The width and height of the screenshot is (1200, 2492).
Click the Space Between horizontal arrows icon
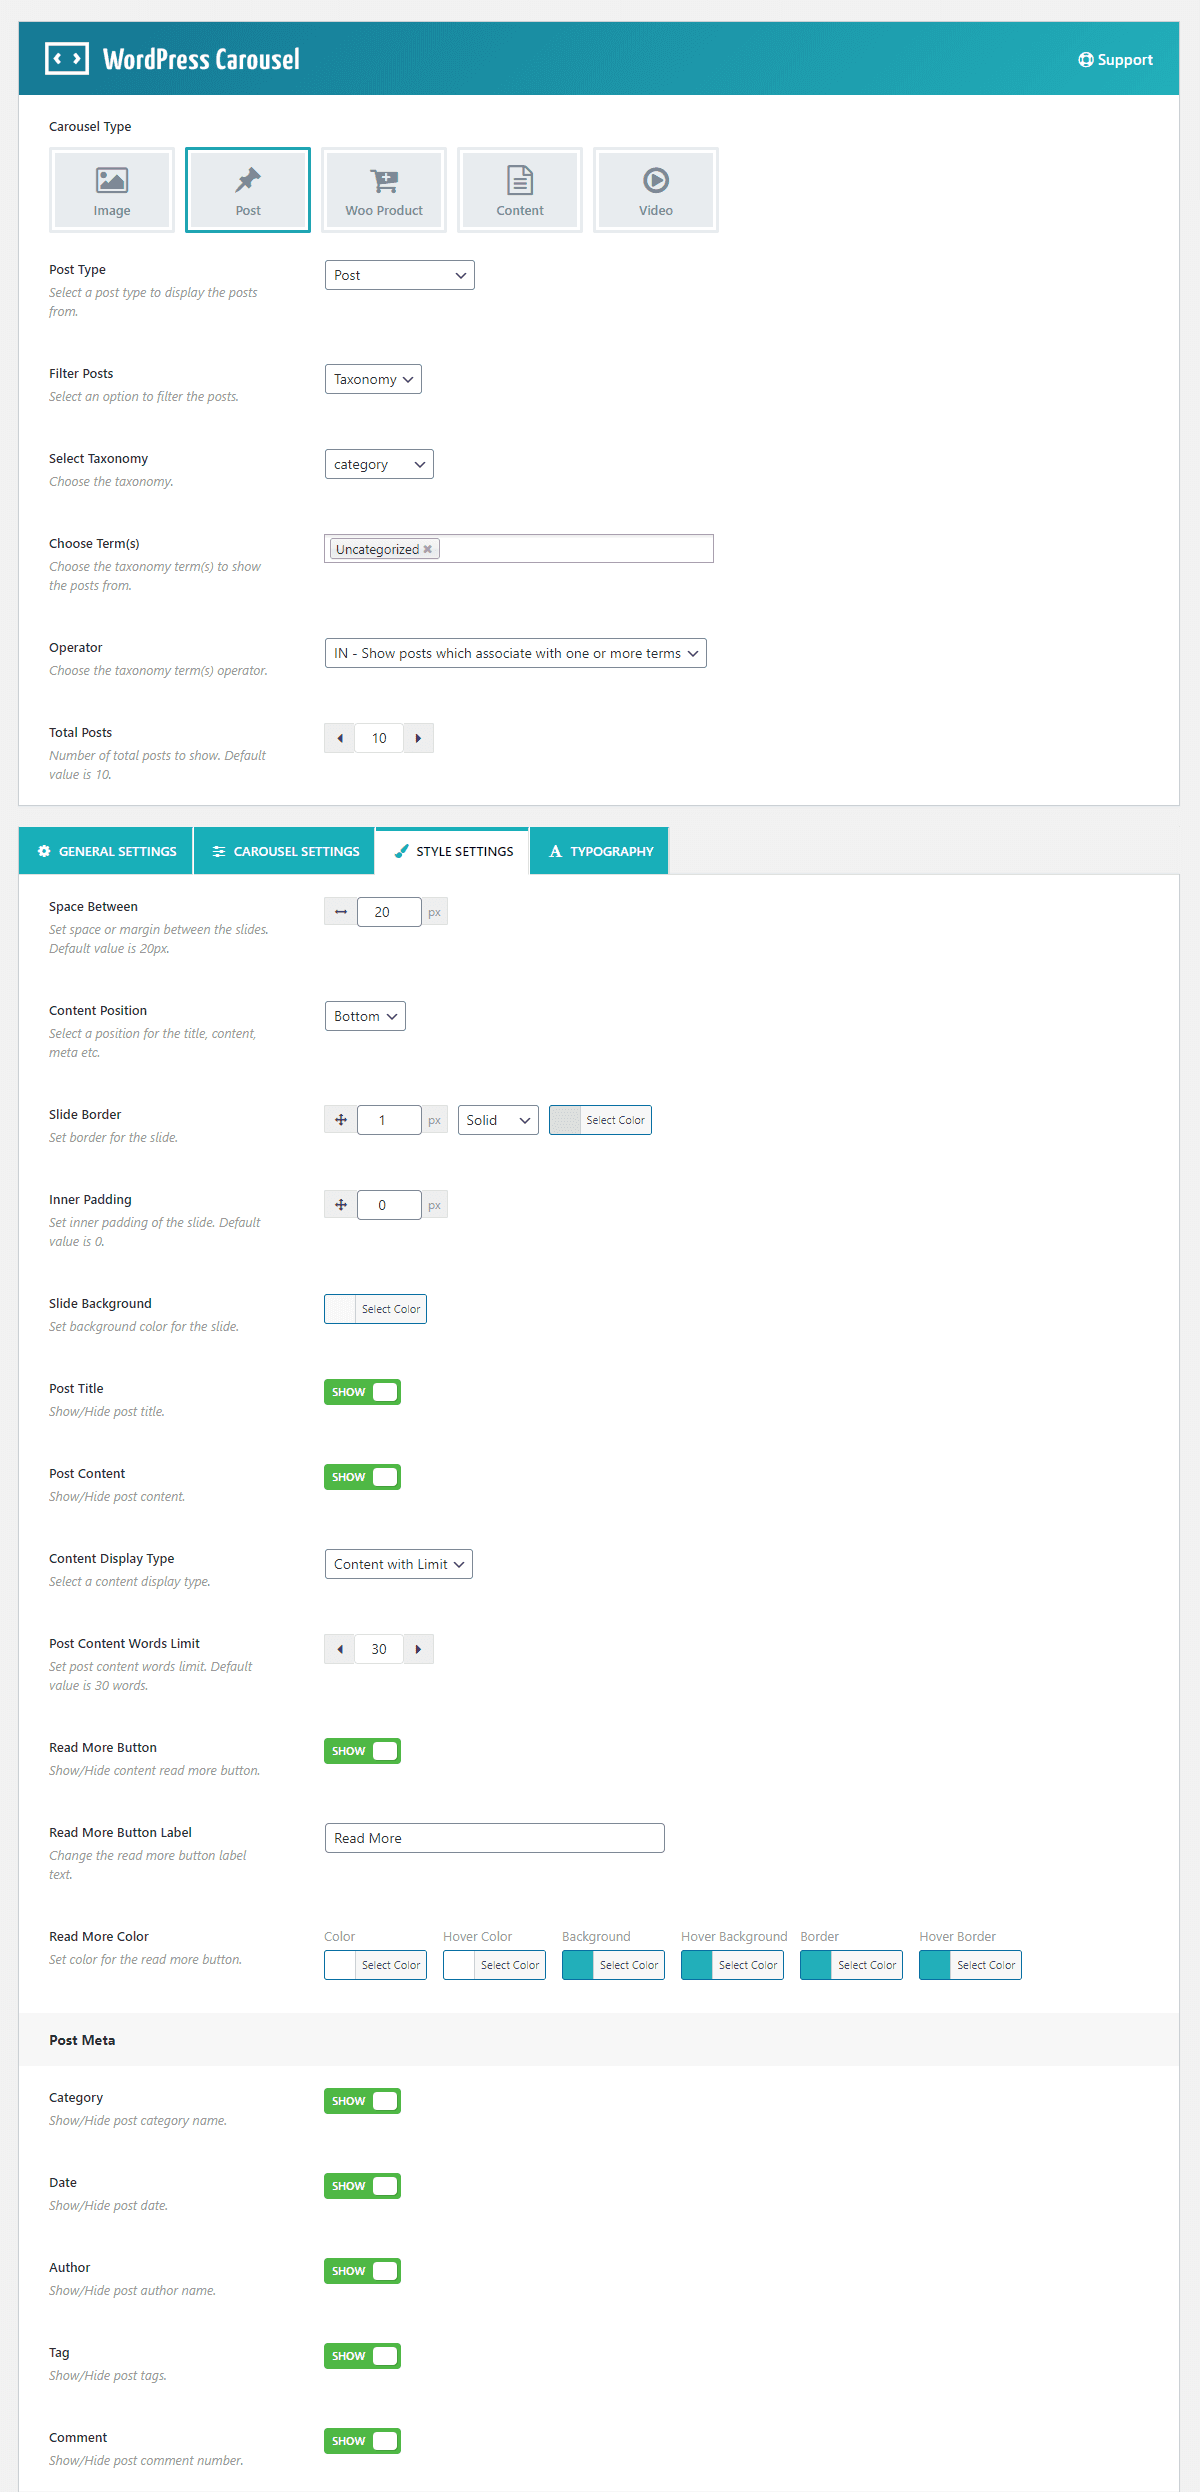[x=341, y=912]
